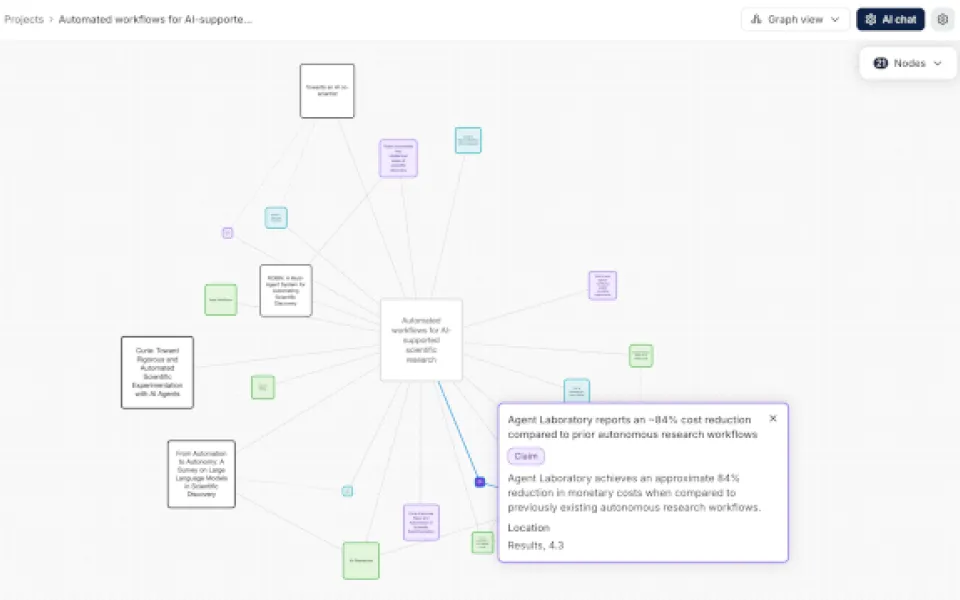Viewport: 960px width, 600px height.
Task: Select the highlighted dark blue claim node
Action: 480,482
